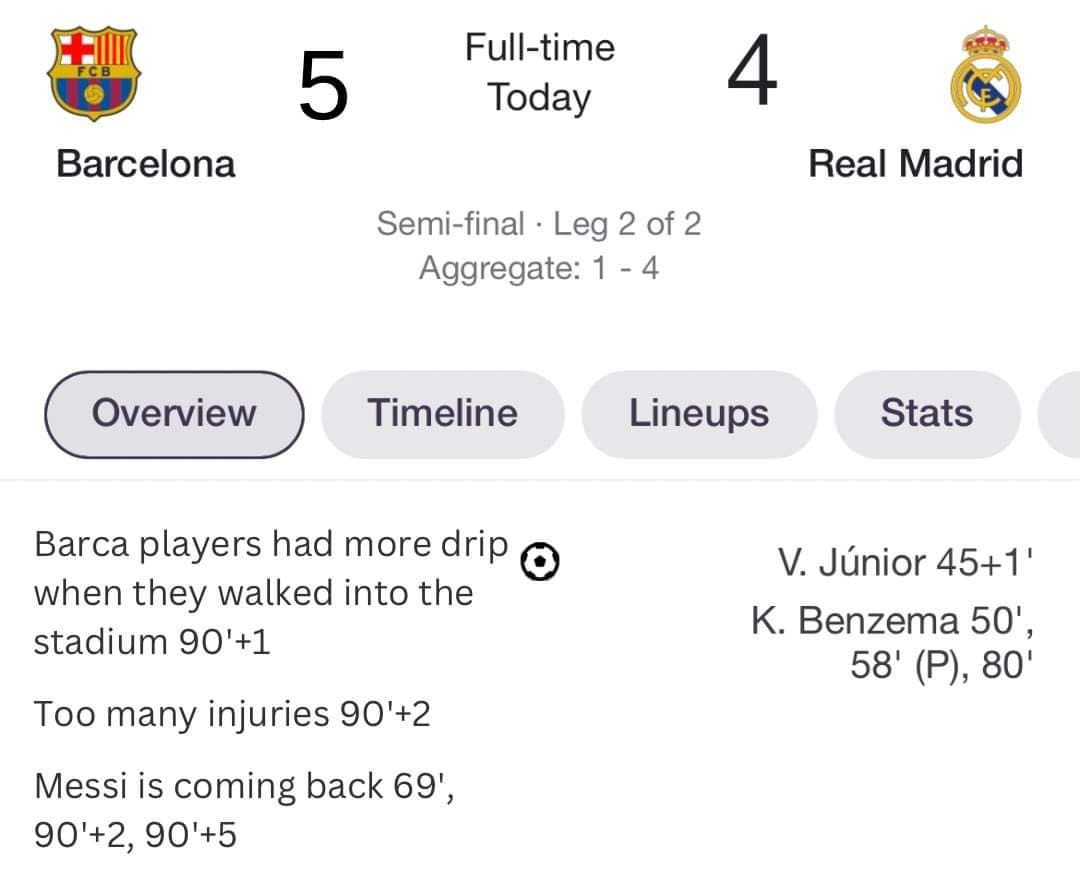The height and width of the screenshot is (881, 1080).
Task: Open the Stats tab
Action: pyautogui.click(x=927, y=414)
